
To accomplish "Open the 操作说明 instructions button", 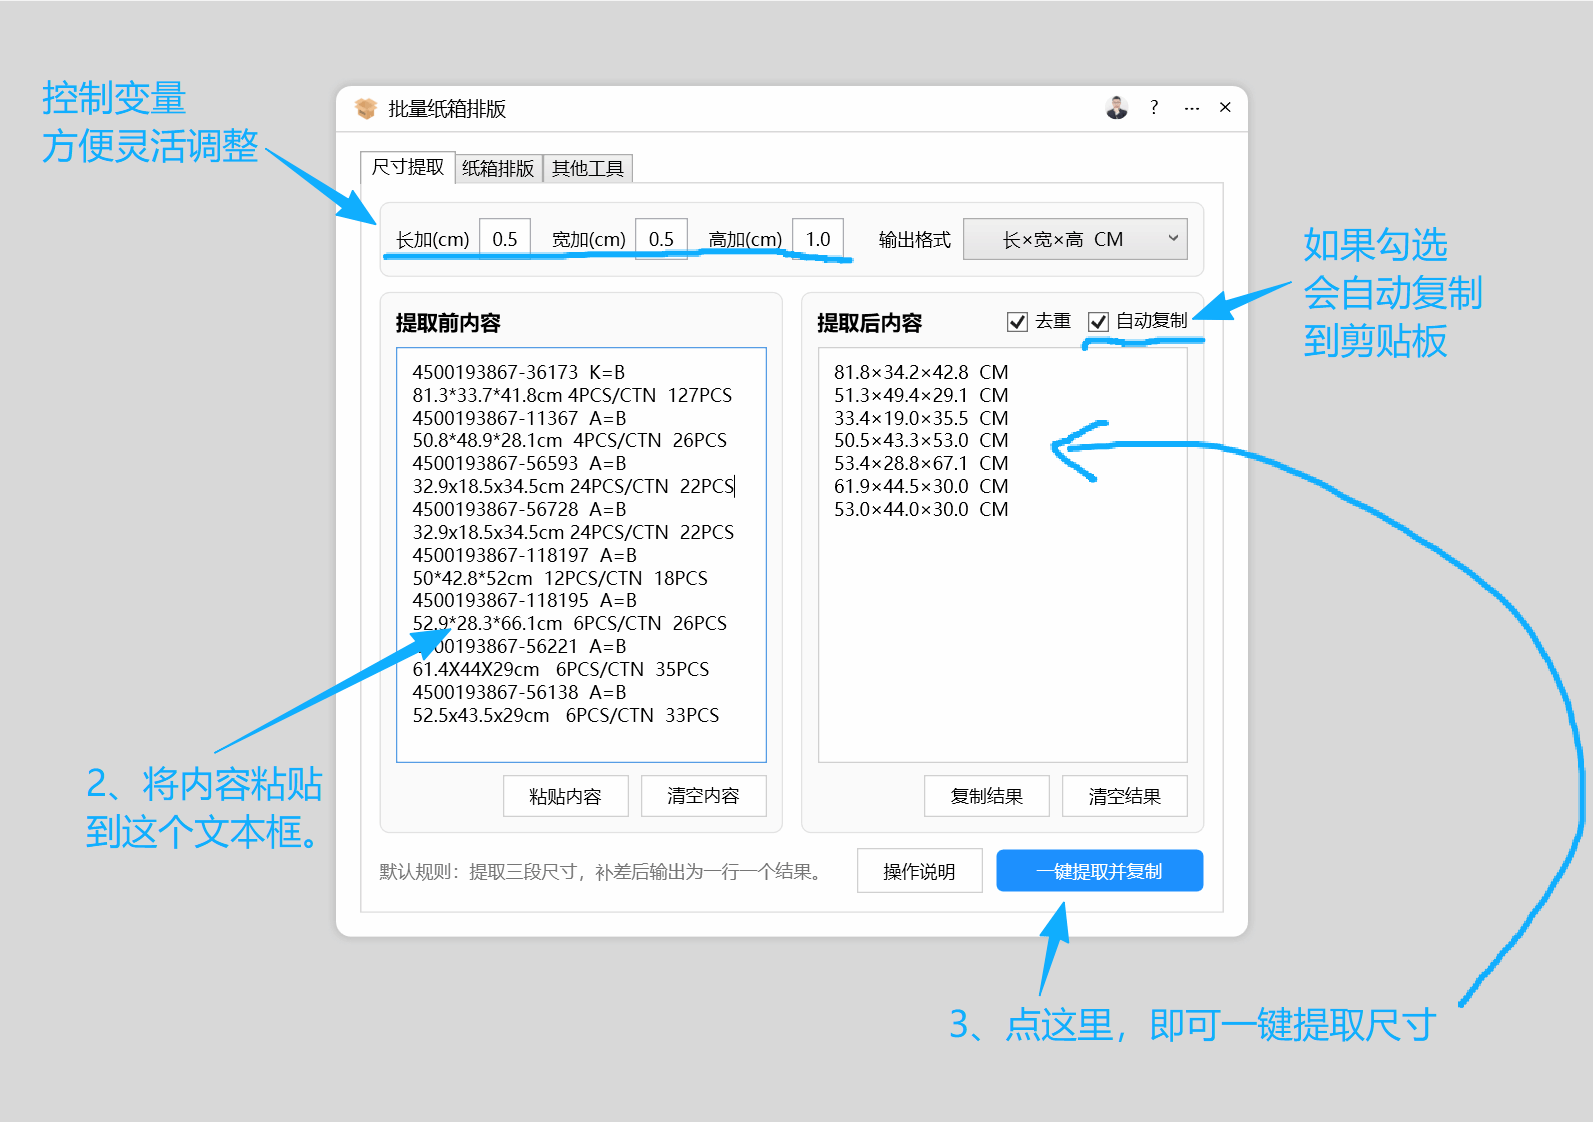I will [x=919, y=871].
